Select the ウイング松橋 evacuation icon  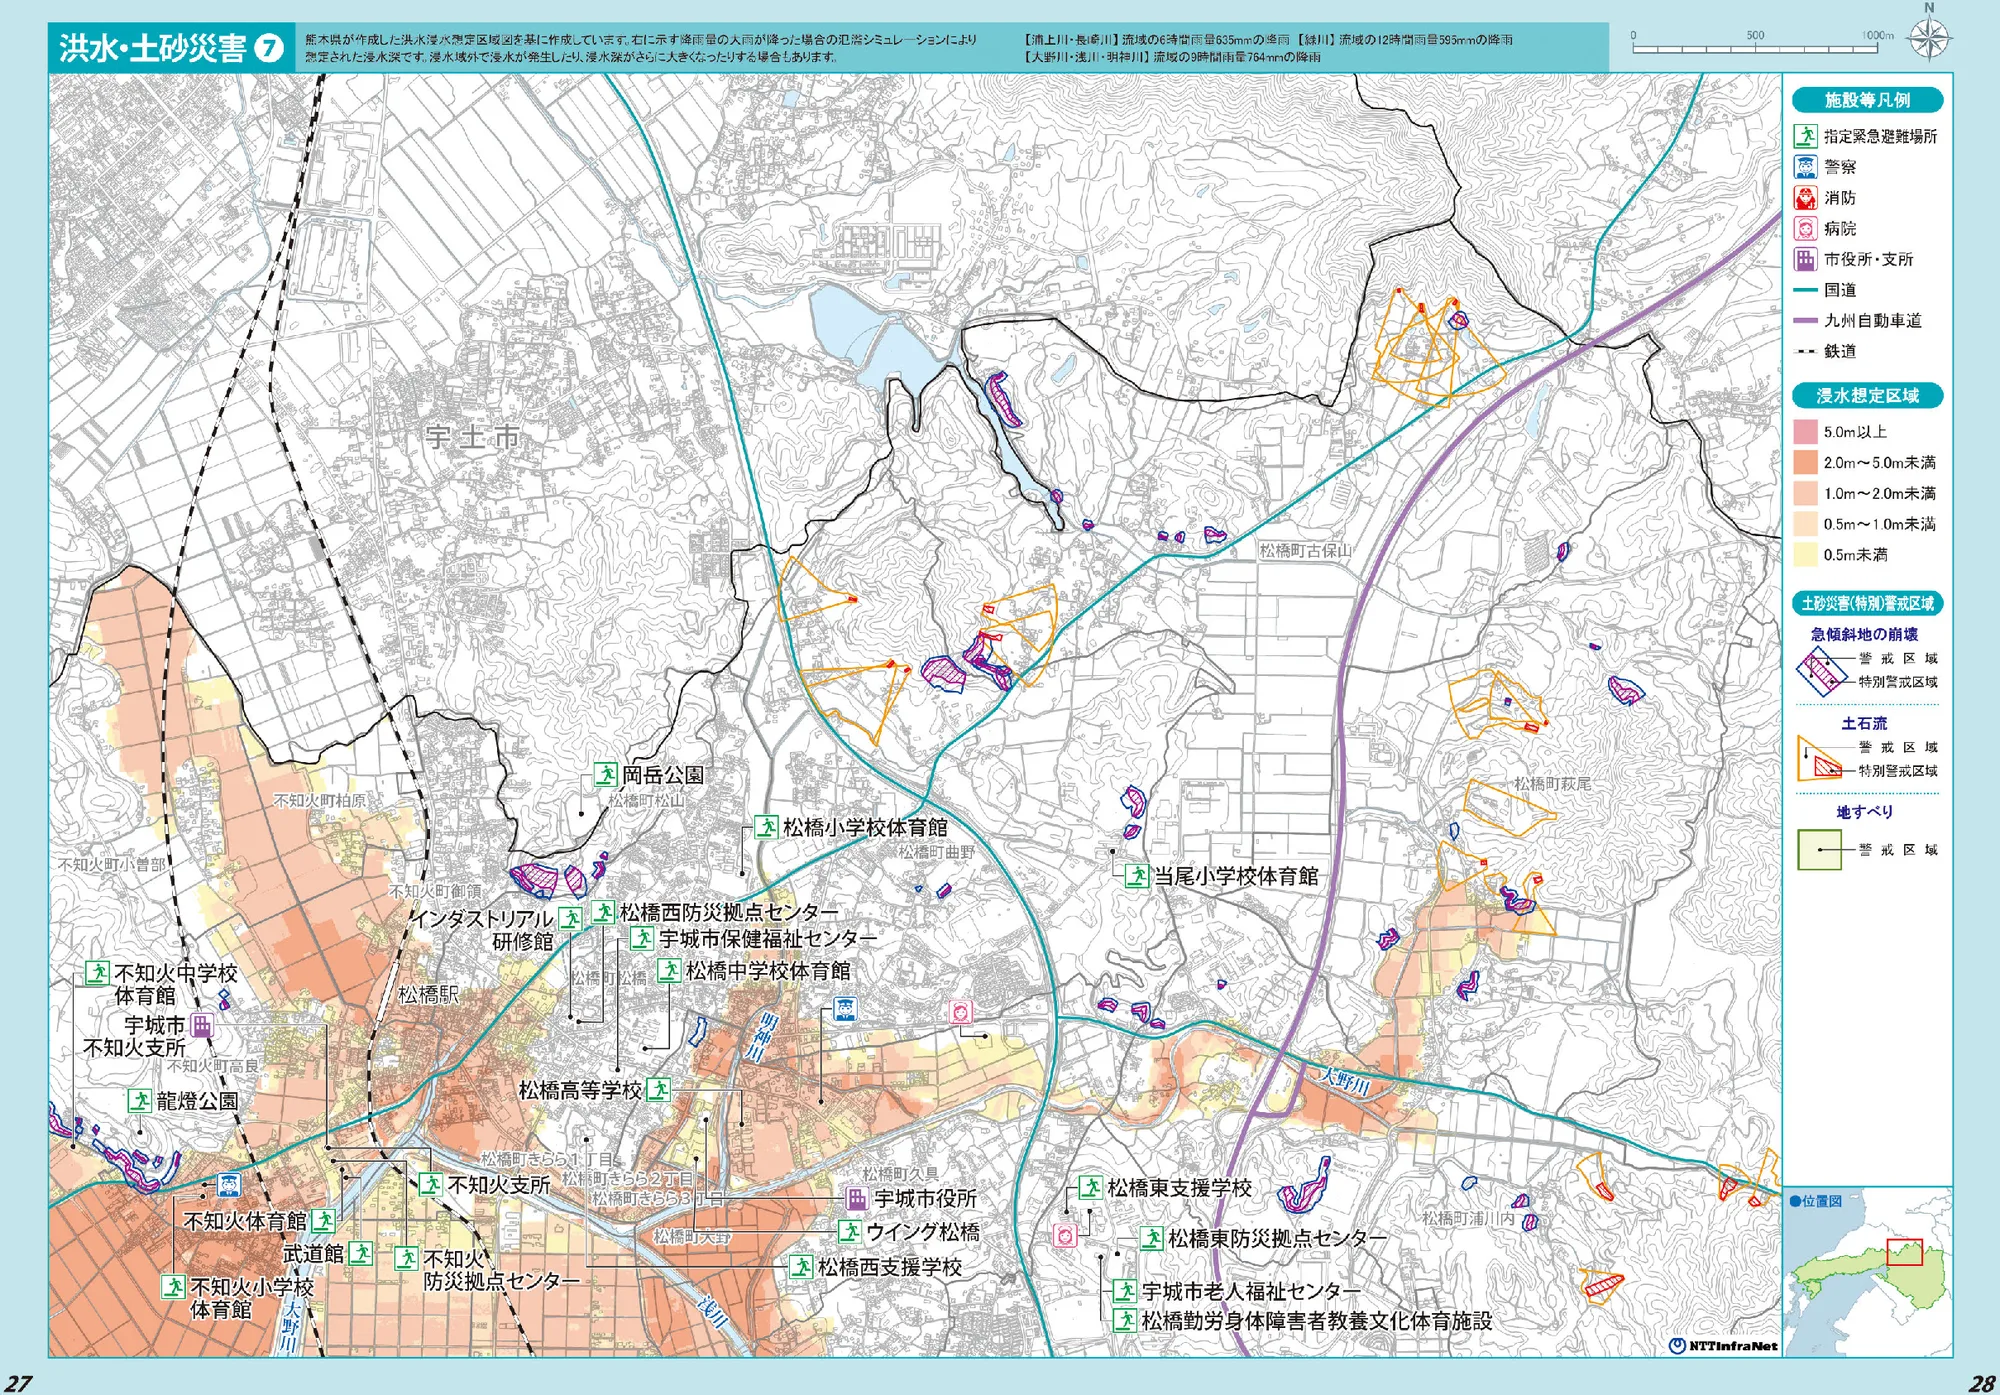click(850, 1232)
